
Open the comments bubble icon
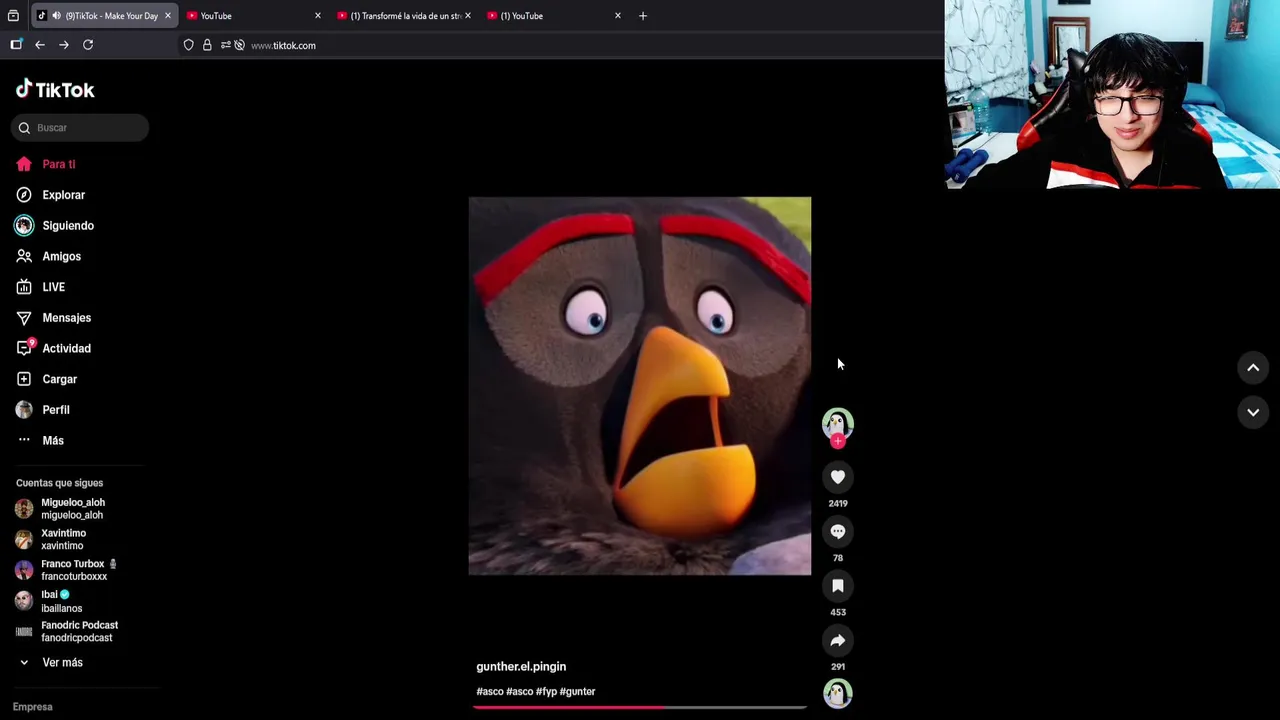click(x=838, y=532)
